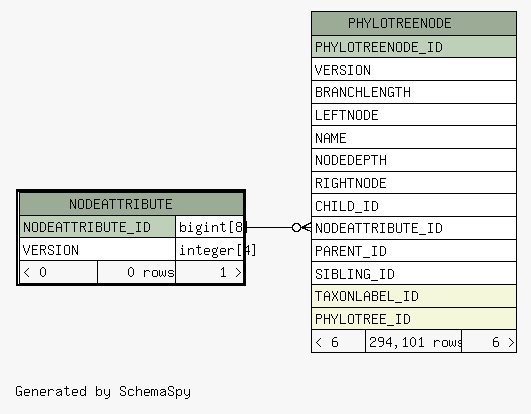Click the CHILD_ID column row
This screenshot has width=531, height=414.
(x=414, y=205)
